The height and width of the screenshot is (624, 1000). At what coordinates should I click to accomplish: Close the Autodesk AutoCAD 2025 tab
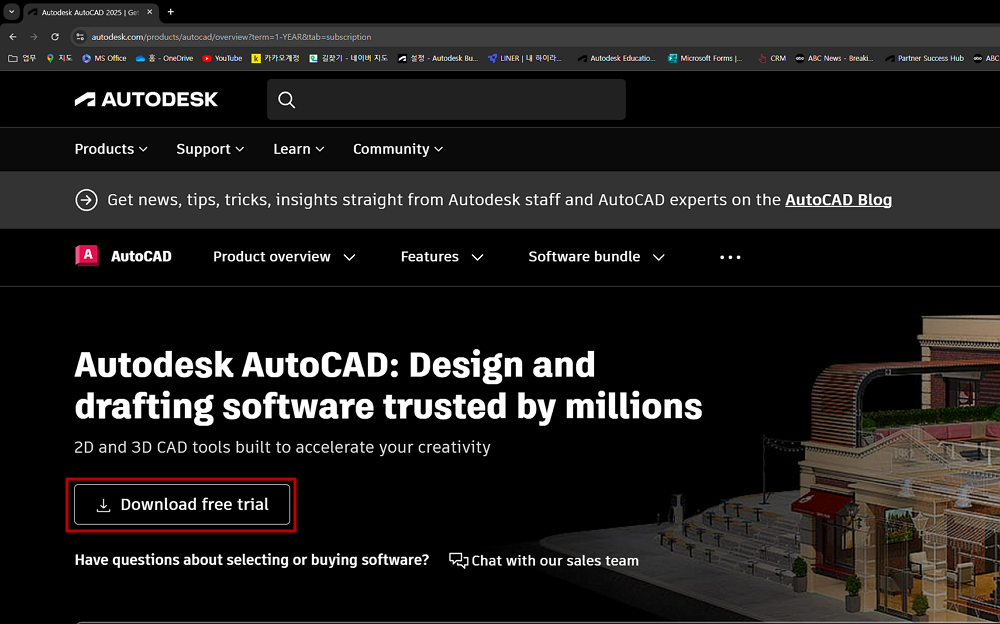click(x=150, y=11)
